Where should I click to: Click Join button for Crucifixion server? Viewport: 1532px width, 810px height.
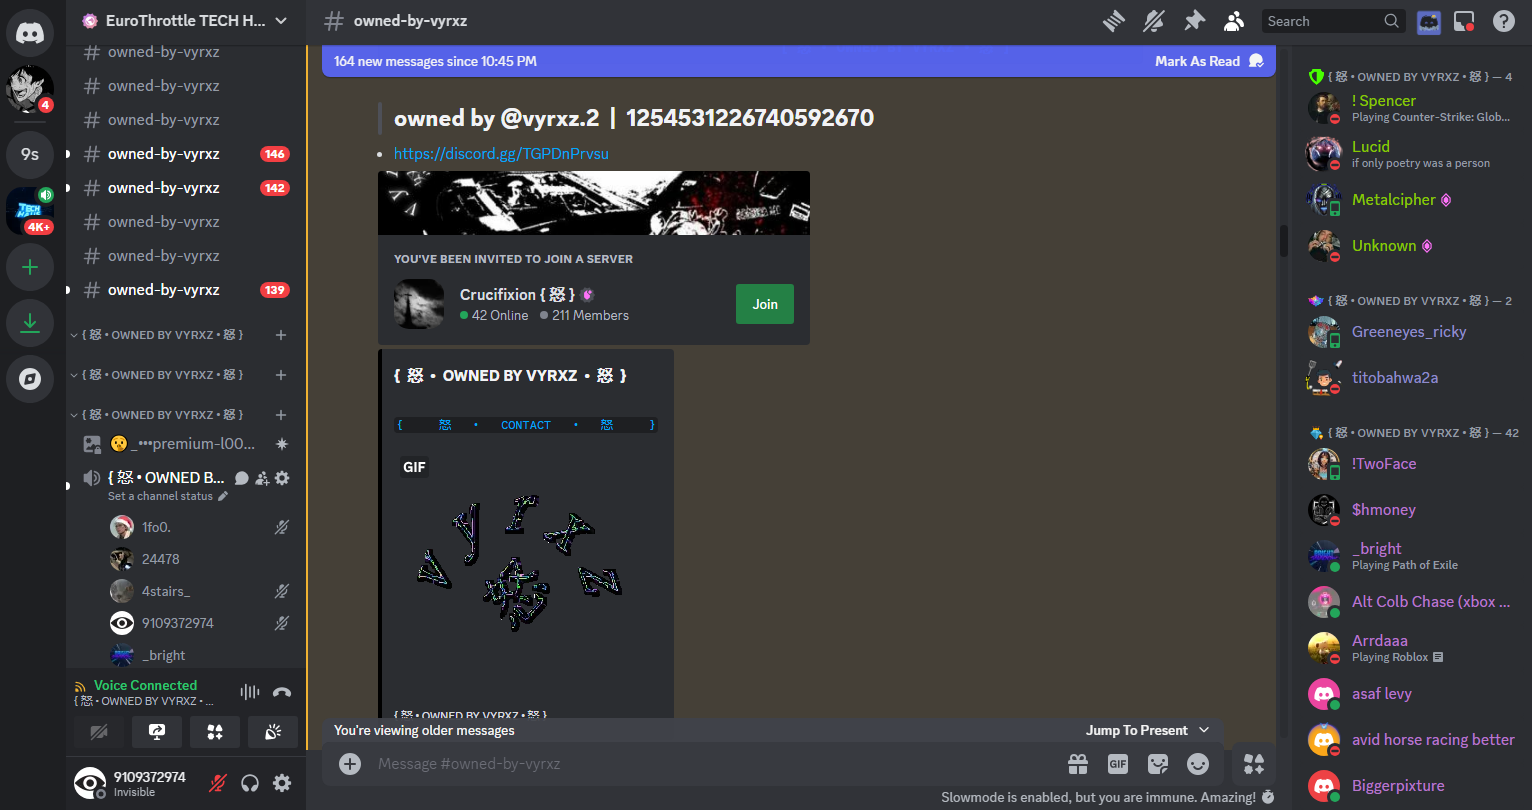point(764,304)
